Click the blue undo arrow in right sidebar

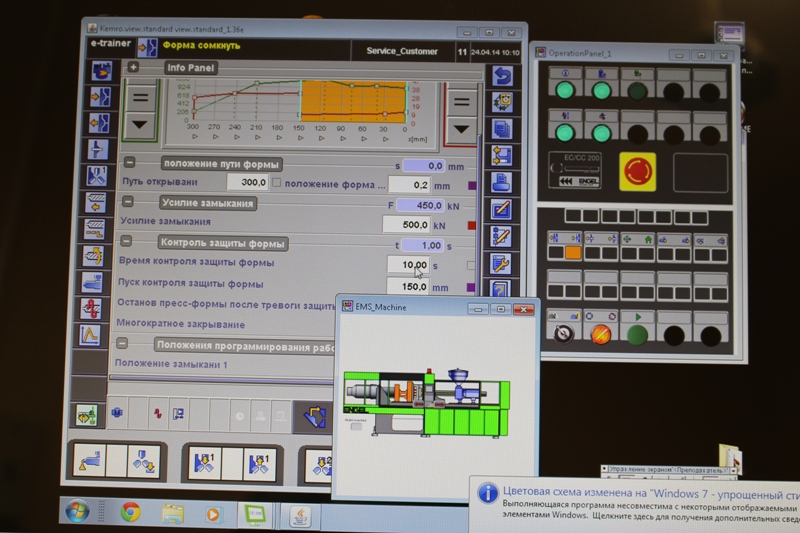[x=501, y=75]
